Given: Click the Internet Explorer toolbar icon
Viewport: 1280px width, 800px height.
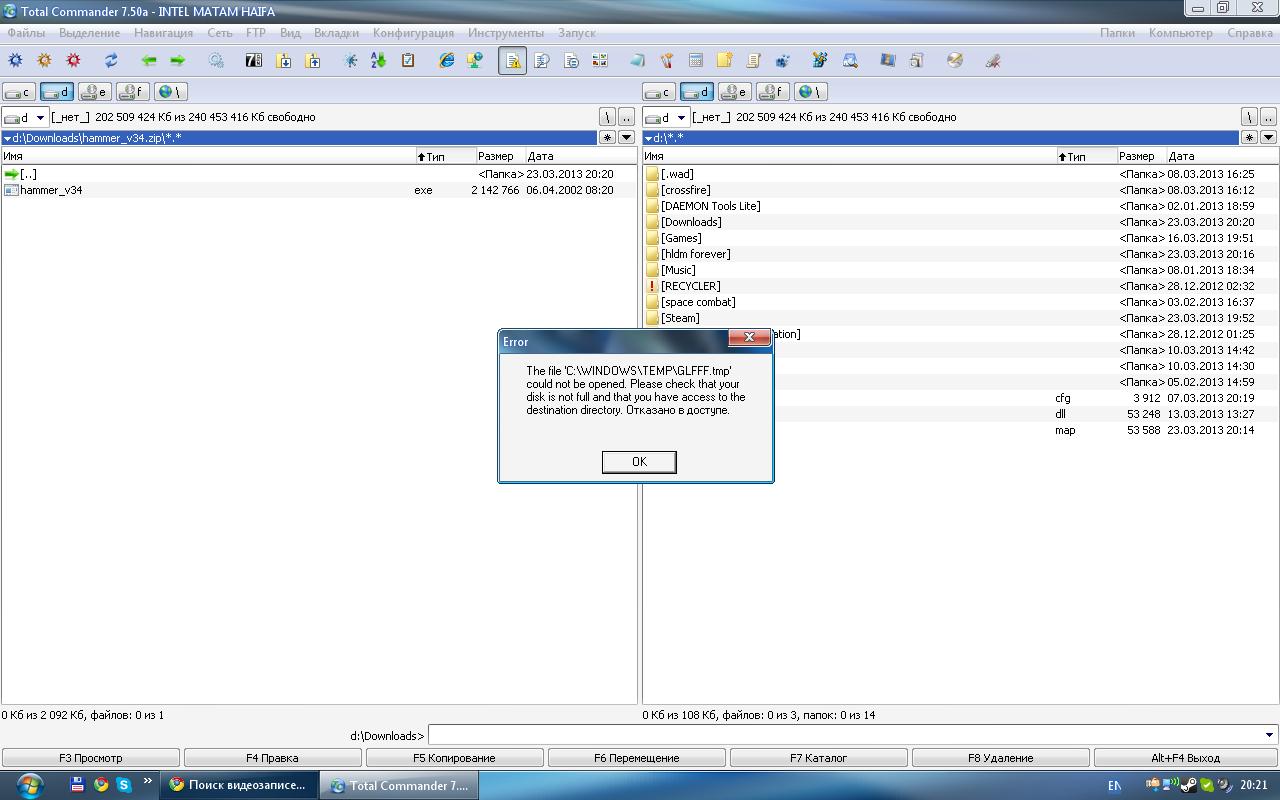Looking at the screenshot, I should coord(447,61).
